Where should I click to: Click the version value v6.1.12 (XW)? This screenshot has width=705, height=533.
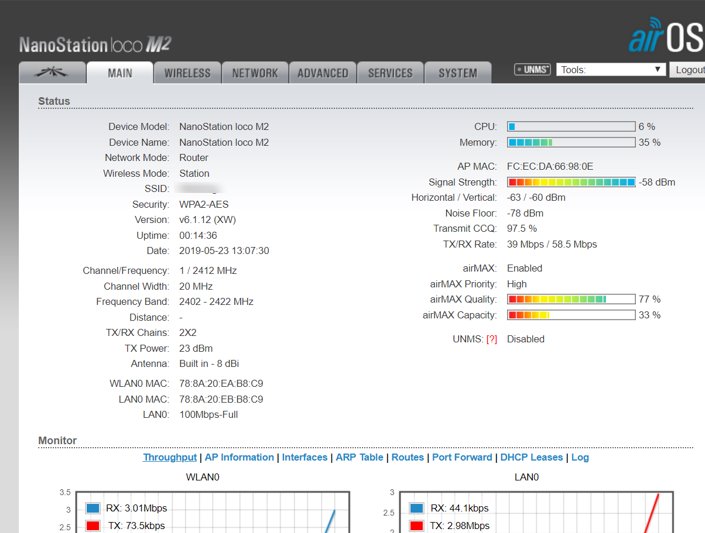pyautogui.click(x=207, y=220)
